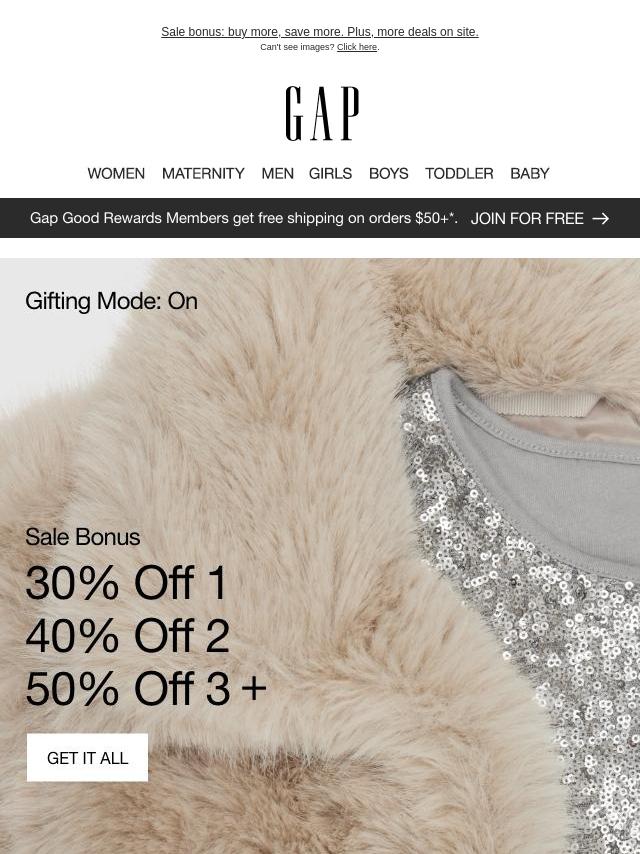Open the Baby category

(529, 173)
